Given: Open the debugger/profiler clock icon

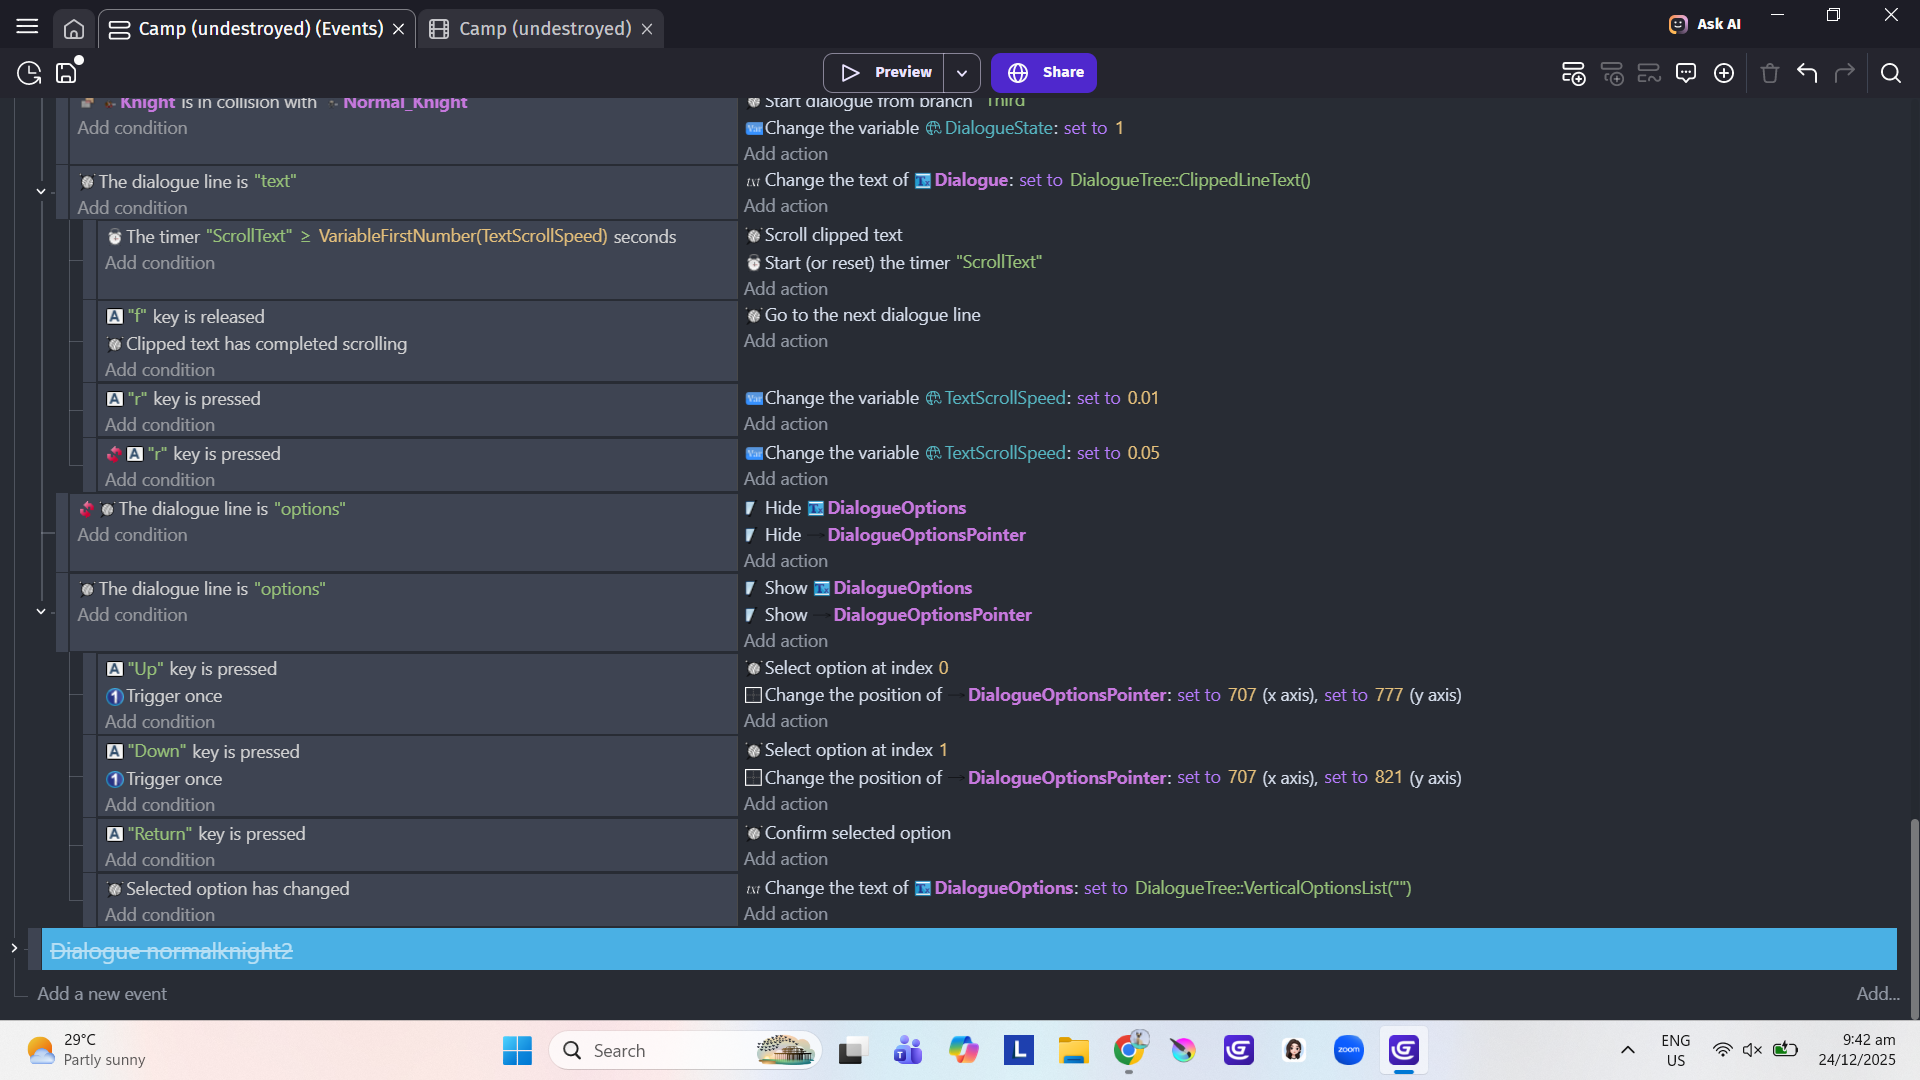Looking at the screenshot, I should pyautogui.click(x=29, y=73).
